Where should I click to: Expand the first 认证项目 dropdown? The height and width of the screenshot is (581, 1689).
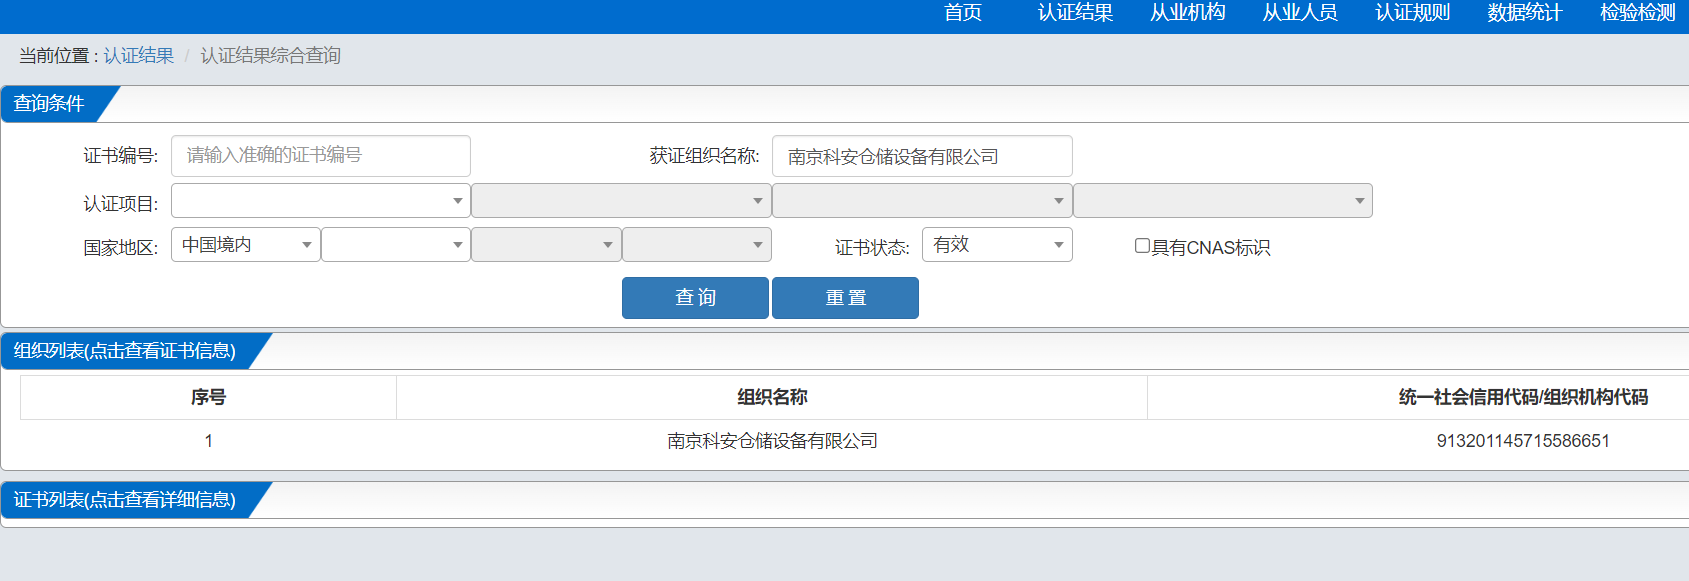pos(321,201)
